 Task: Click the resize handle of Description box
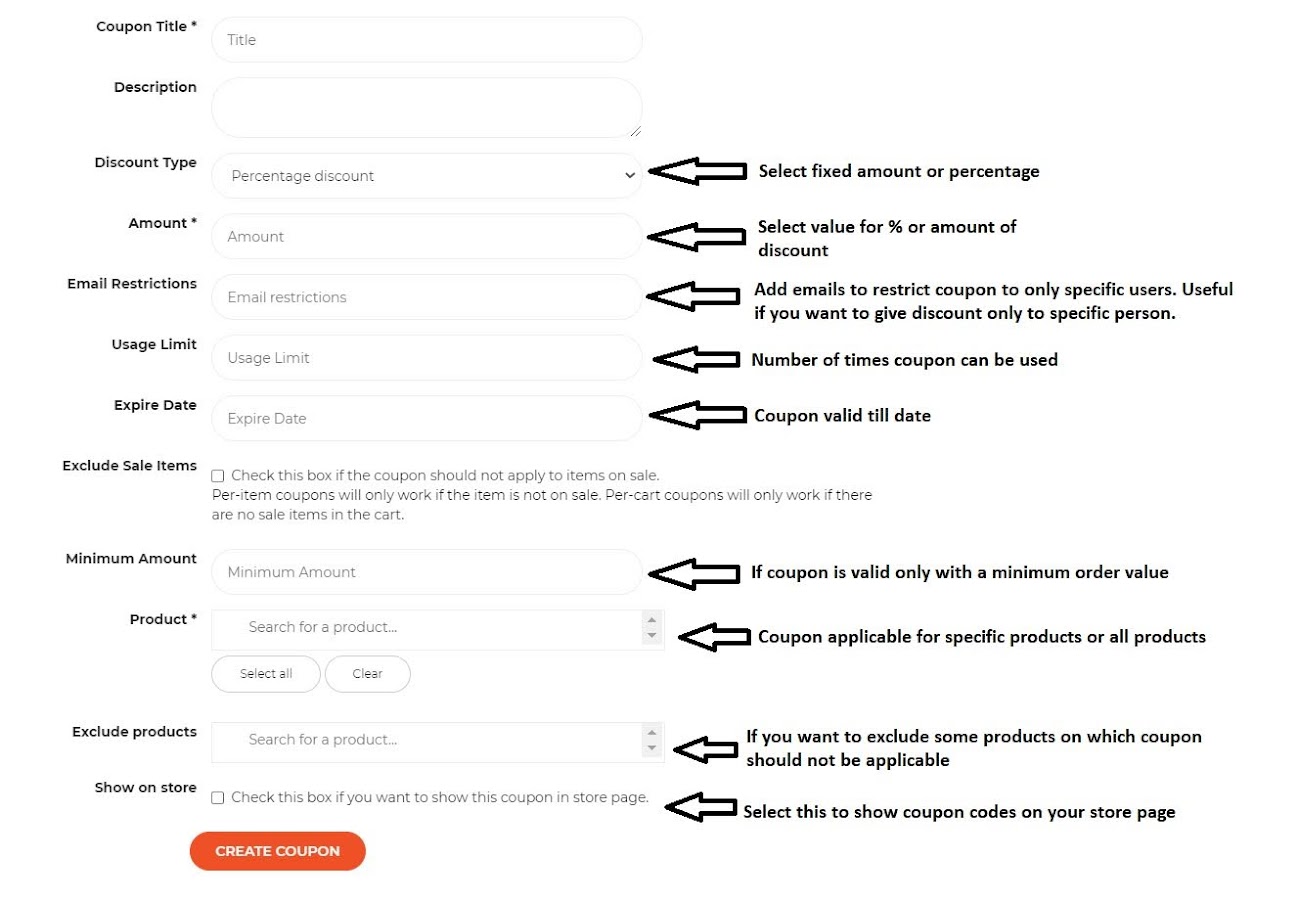click(x=635, y=131)
